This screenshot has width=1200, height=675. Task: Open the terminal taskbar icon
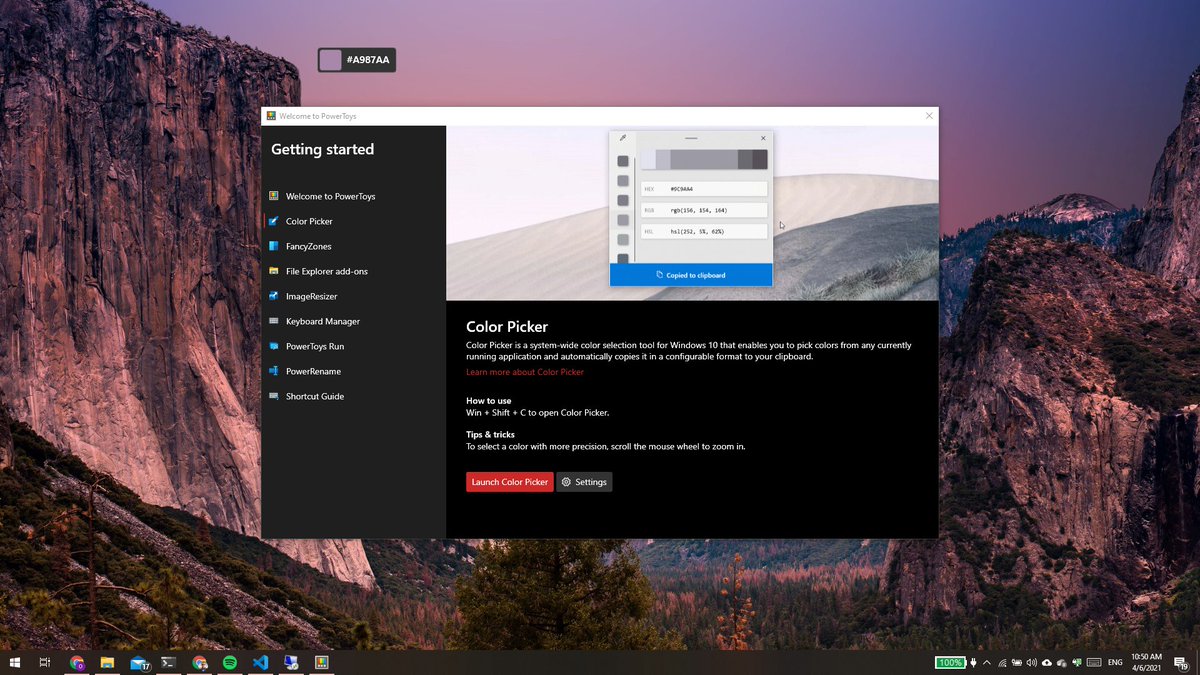coord(169,663)
